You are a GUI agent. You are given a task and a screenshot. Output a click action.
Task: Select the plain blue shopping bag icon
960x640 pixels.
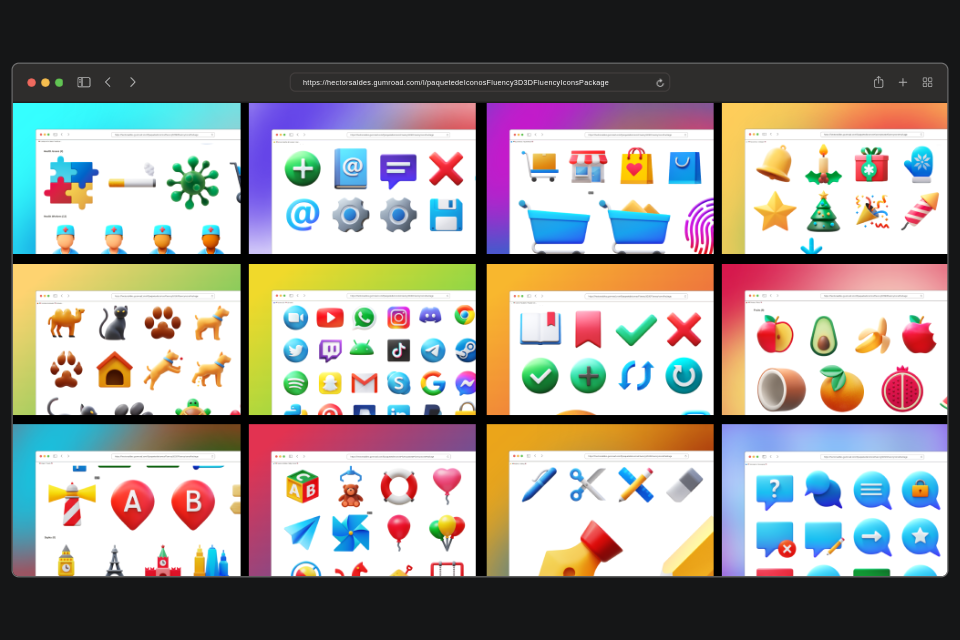(685, 167)
